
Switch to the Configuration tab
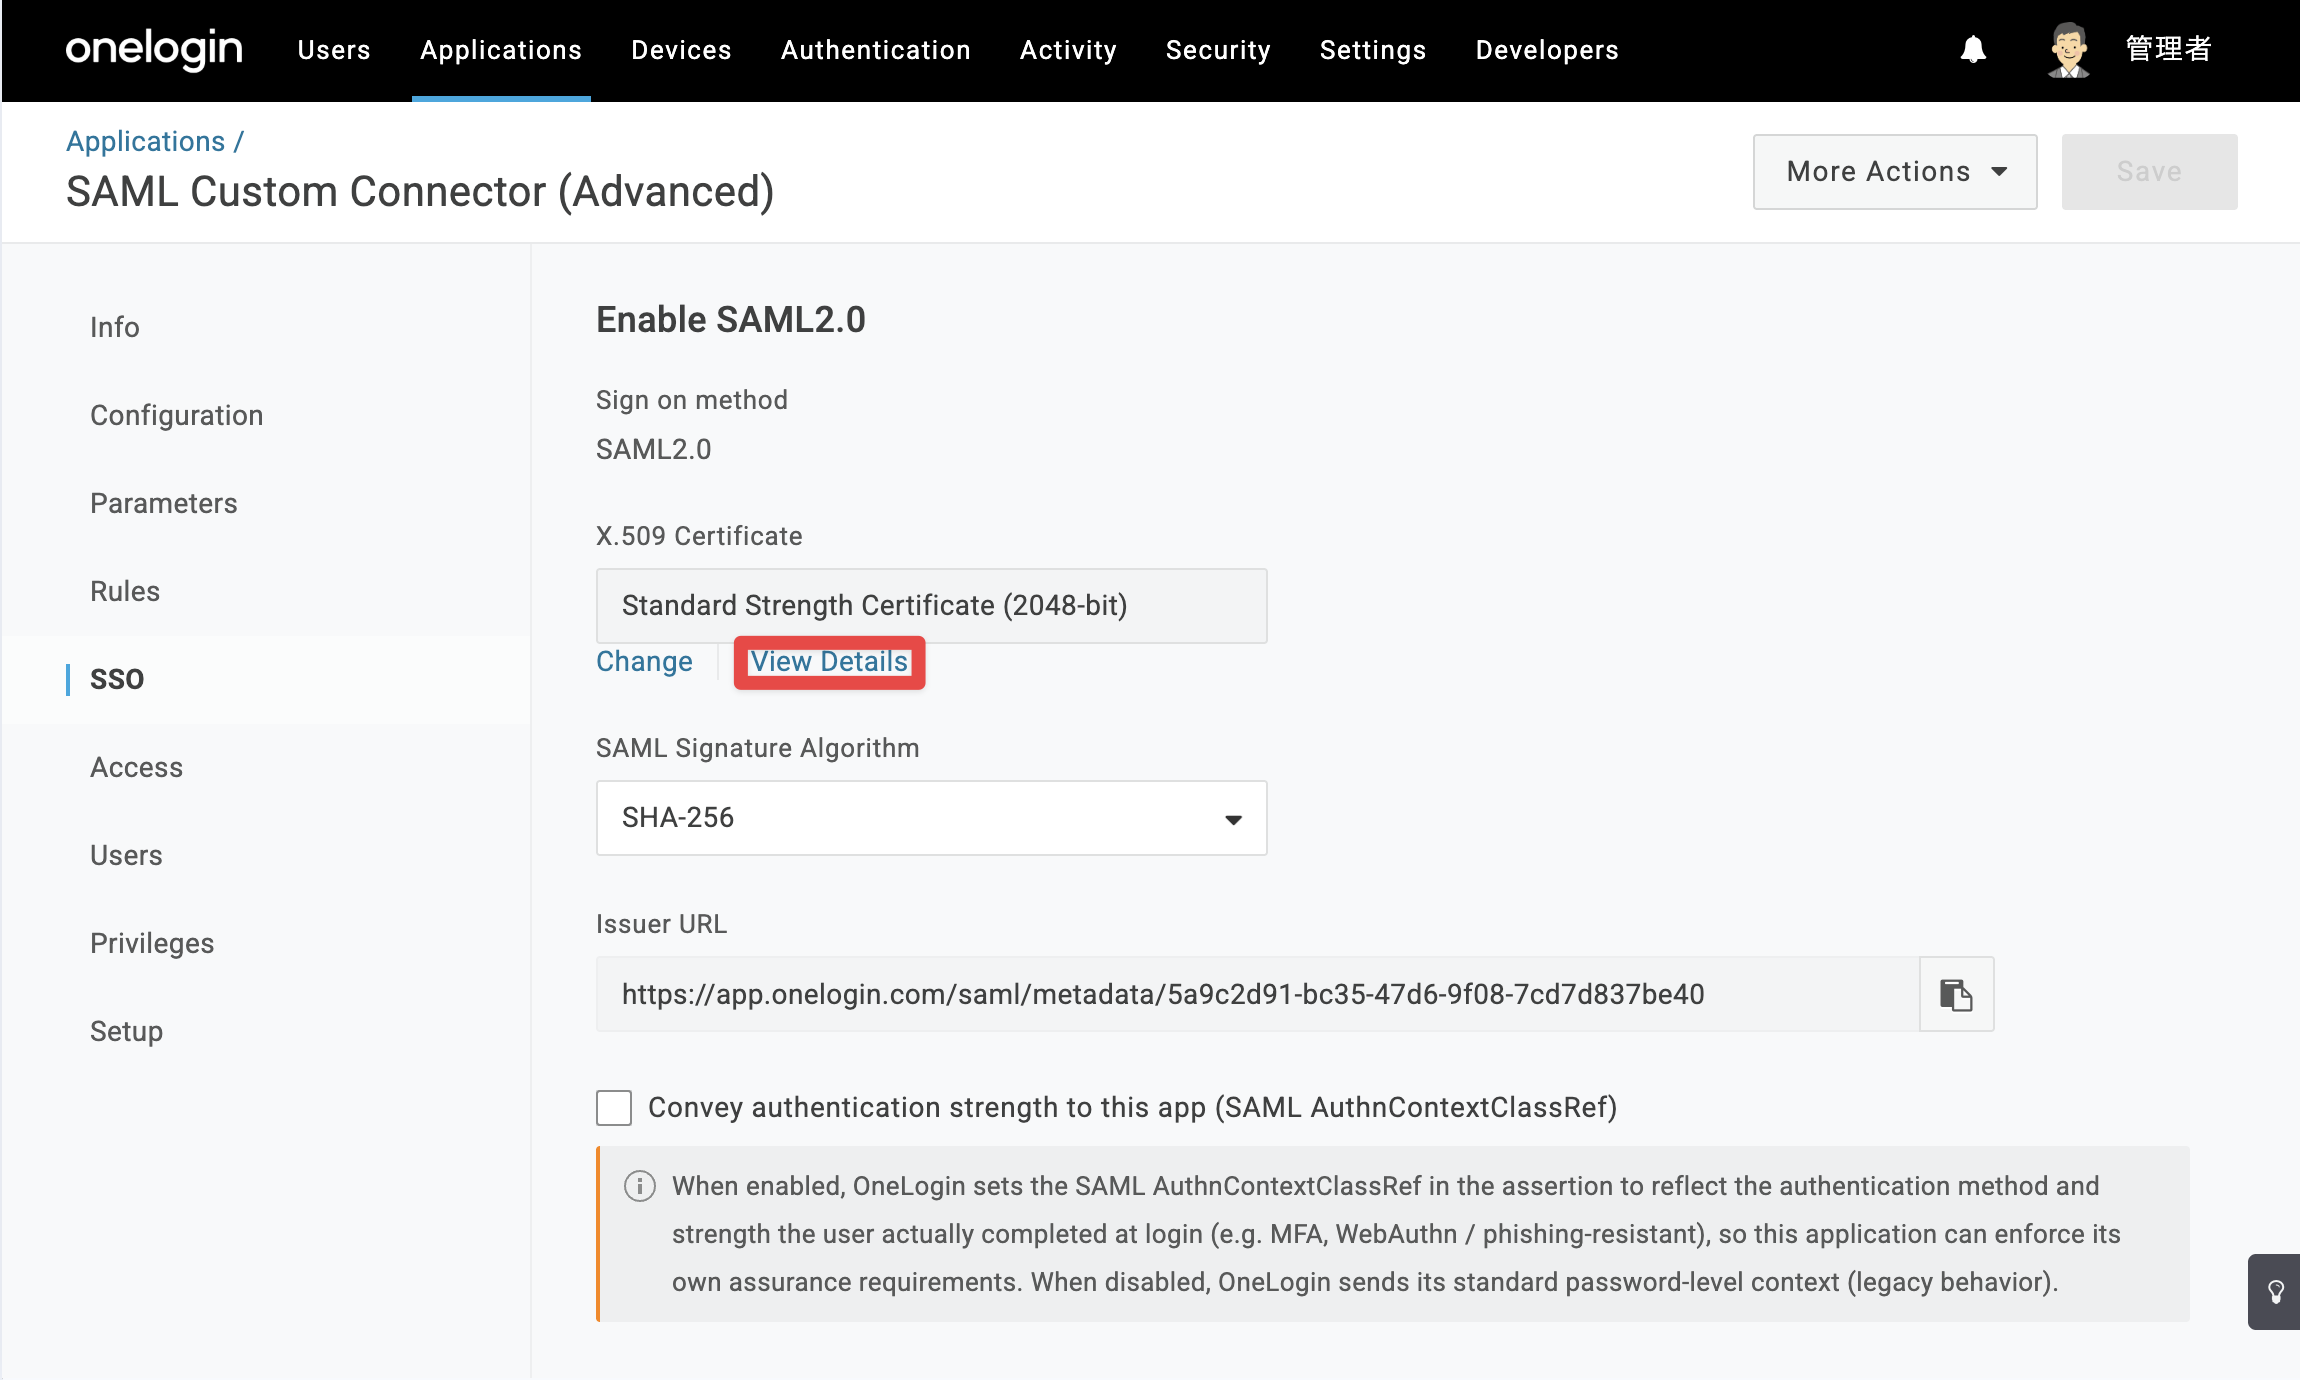177,415
